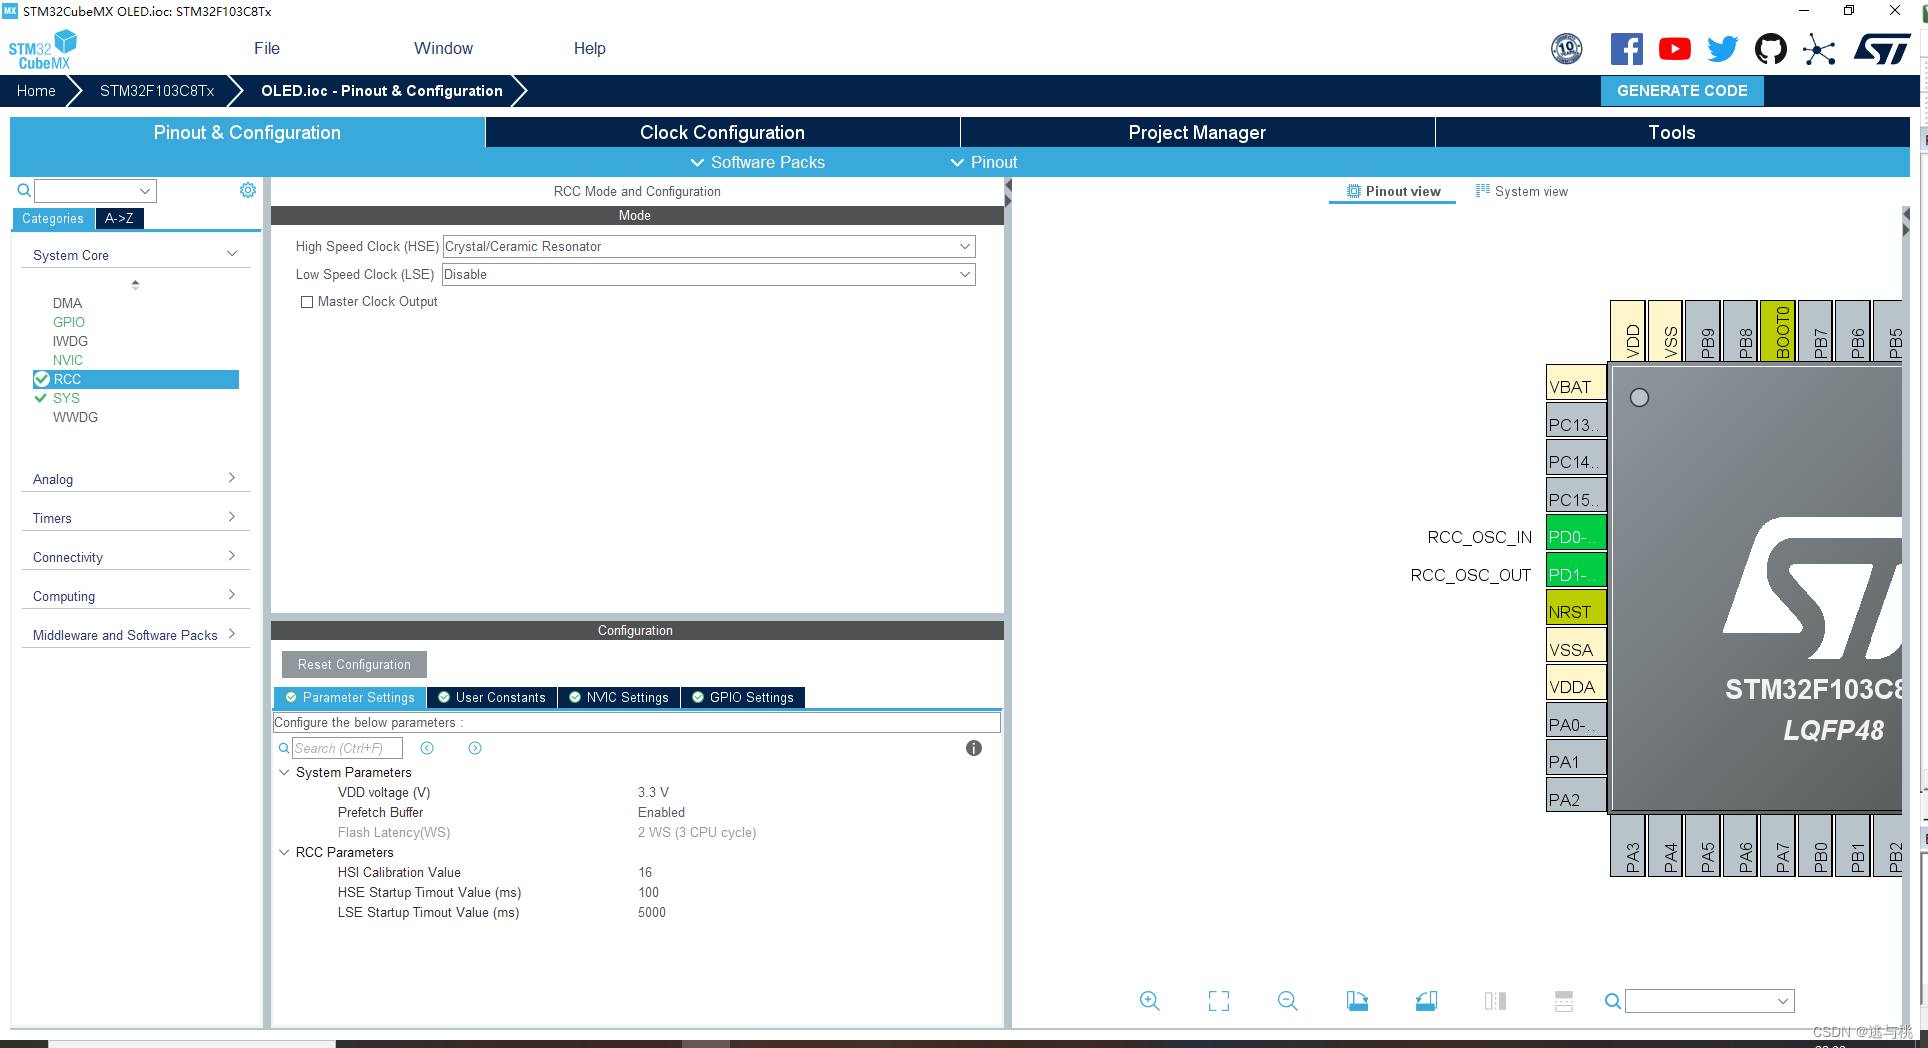Open the GitHub icon link
Viewport: 1928px width, 1048px height.
[x=1771, y=49]
